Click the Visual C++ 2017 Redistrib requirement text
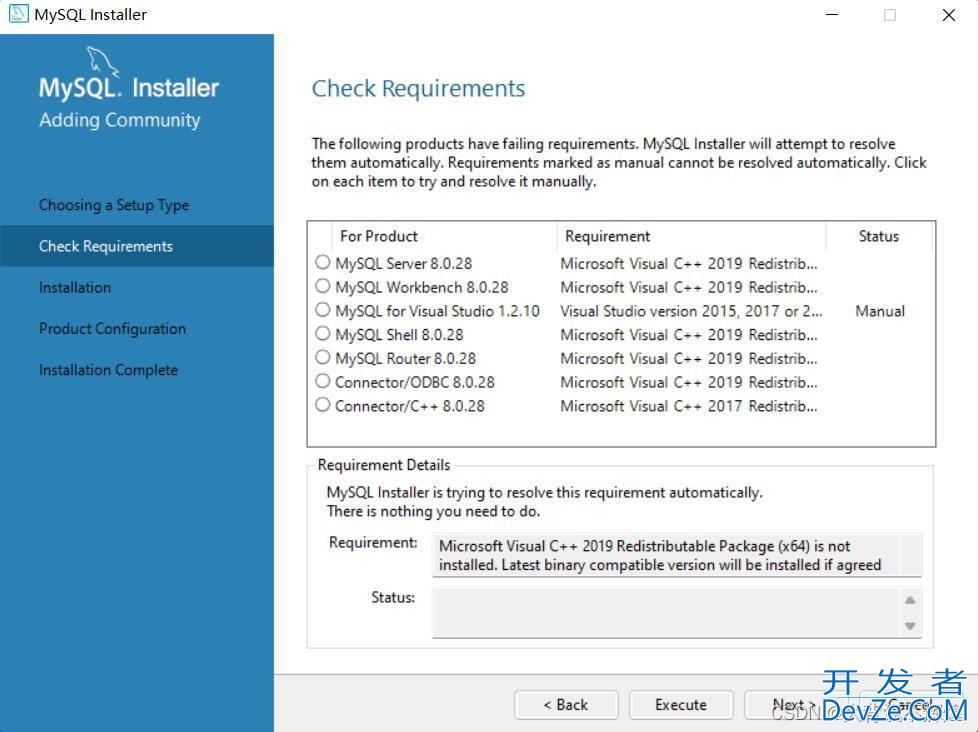 coord(689,406)
